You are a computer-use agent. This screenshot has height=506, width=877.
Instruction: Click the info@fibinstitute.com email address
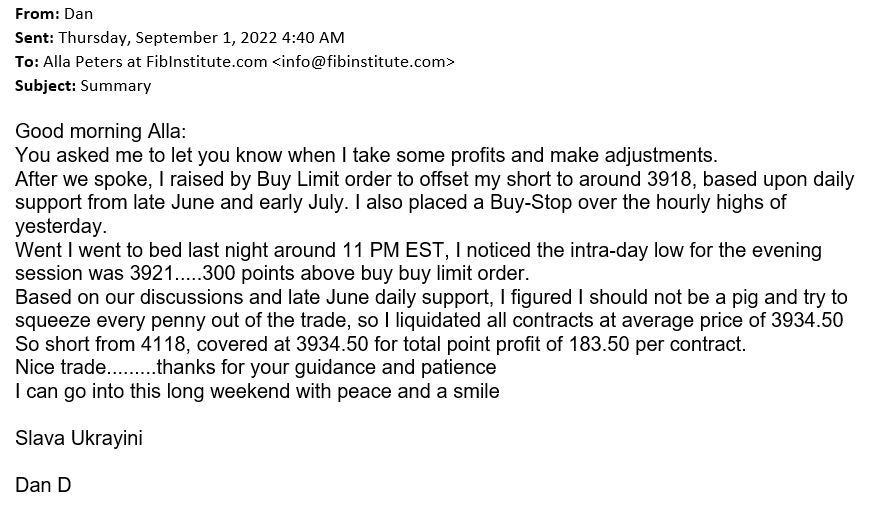coord(363,62)
